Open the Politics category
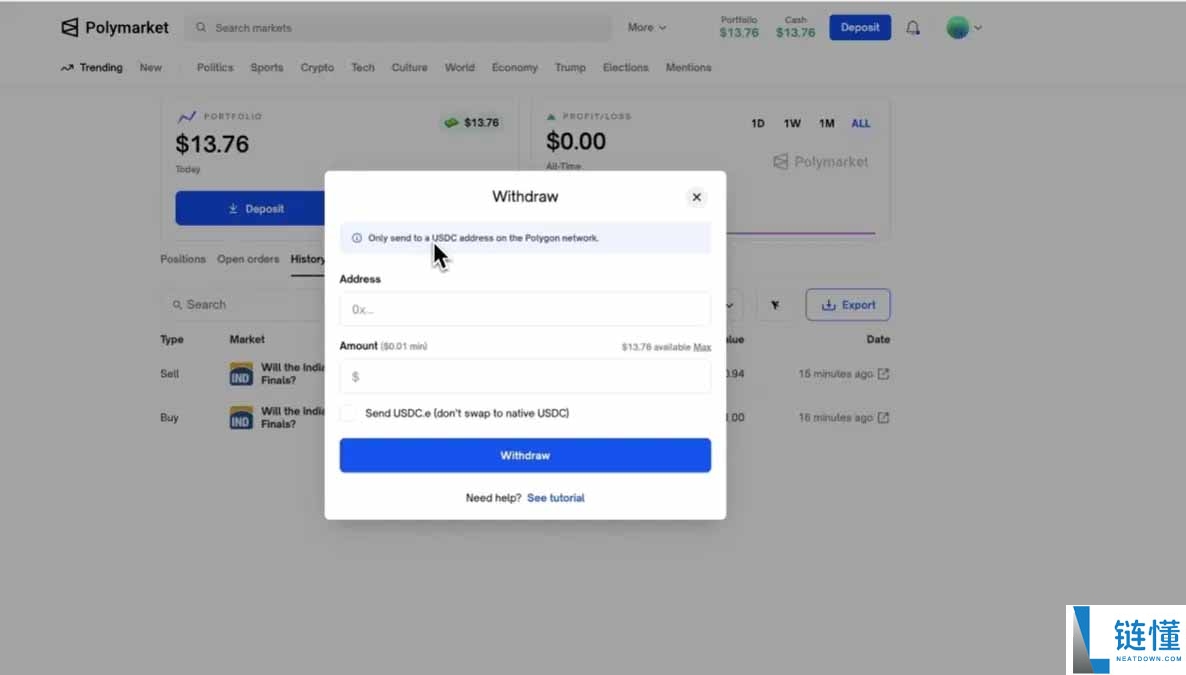Image resolution: width=1186 pixels, height=675 pixels. (215, 67)
